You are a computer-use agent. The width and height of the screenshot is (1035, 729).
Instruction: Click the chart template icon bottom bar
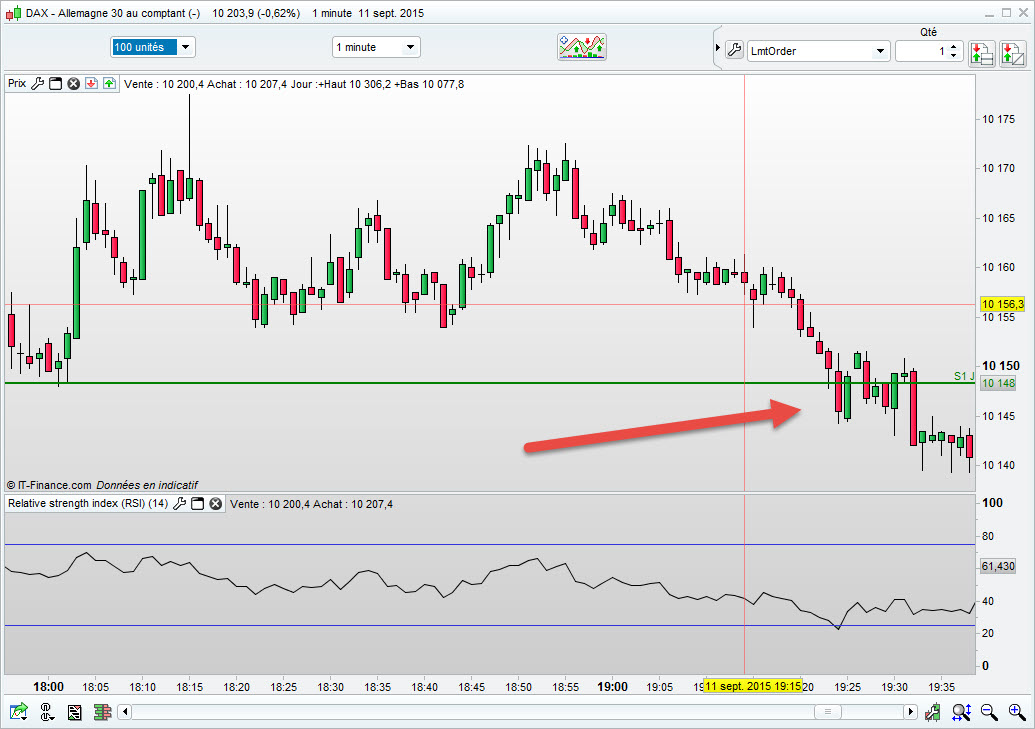tap(75, 711)
